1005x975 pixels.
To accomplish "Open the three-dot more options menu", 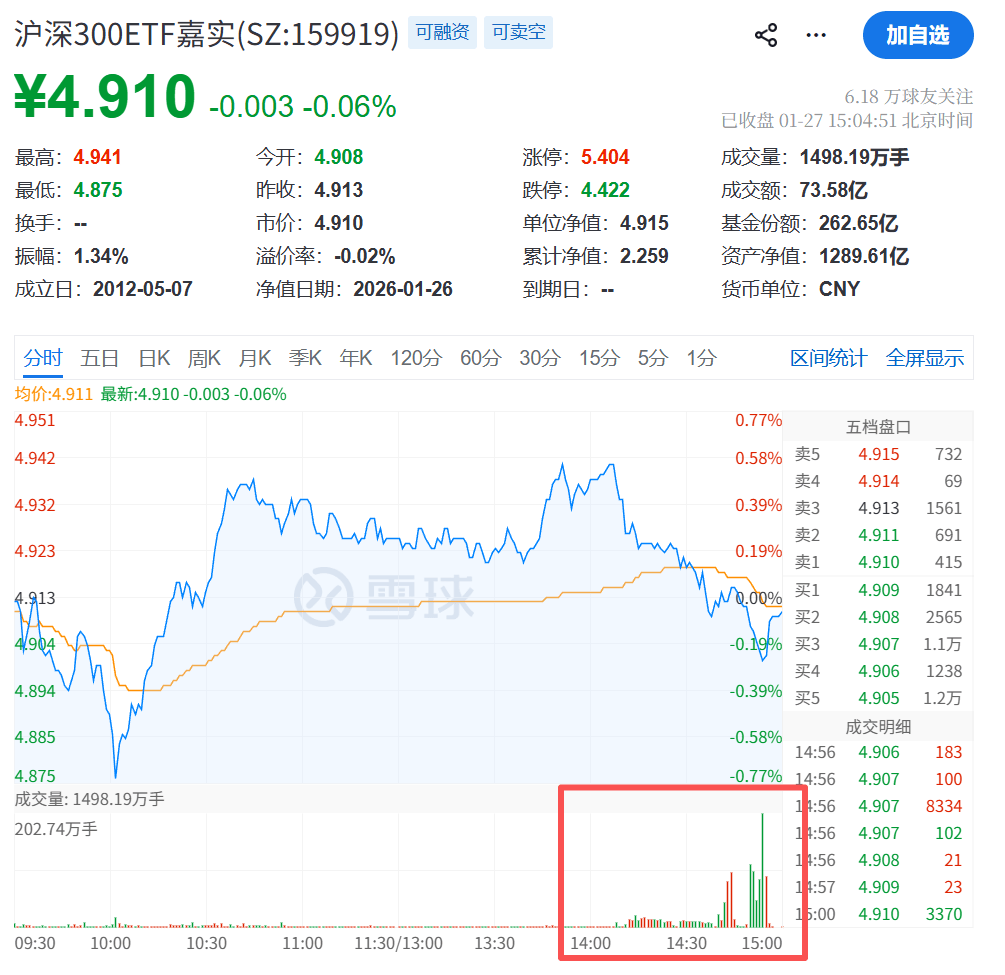I will pos(816,36).
